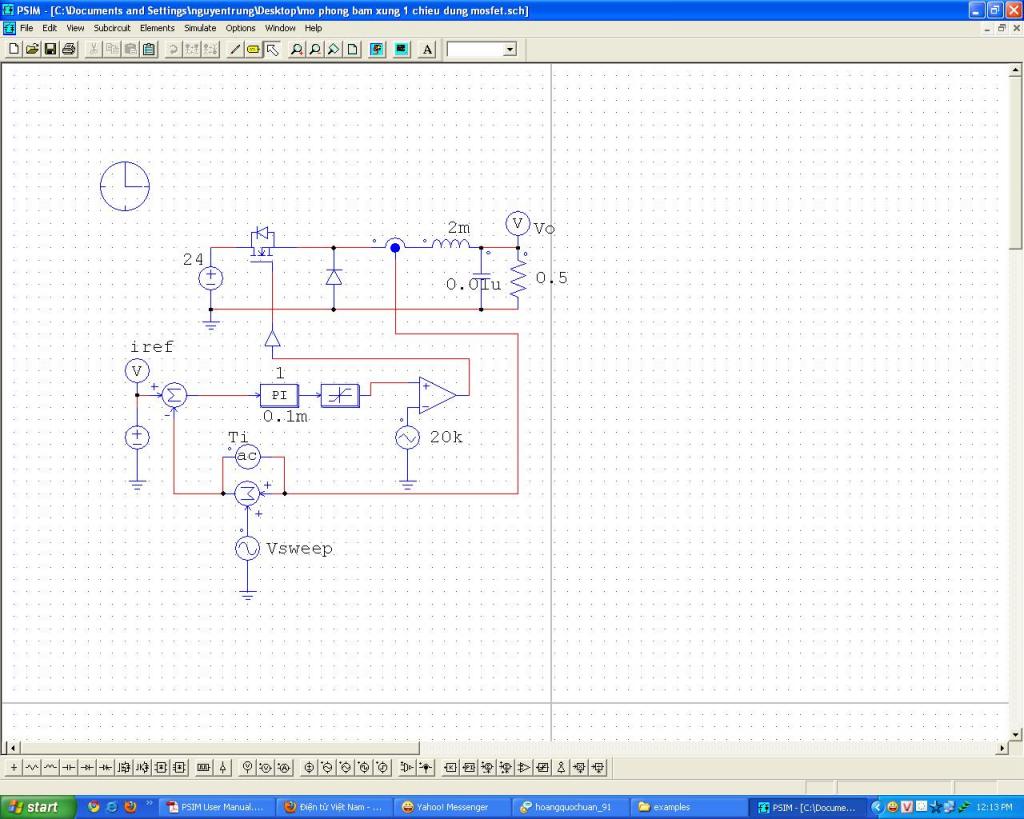This screenshot has height=819, width=1024.
Task: Insert a resistor from the element bar
Action: 31,768
